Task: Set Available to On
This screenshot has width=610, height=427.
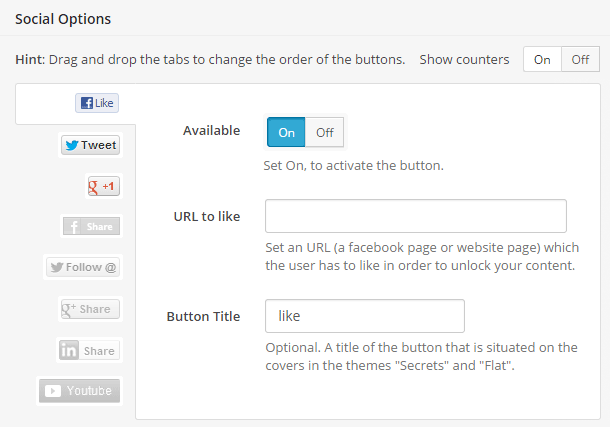Action: 286,132
